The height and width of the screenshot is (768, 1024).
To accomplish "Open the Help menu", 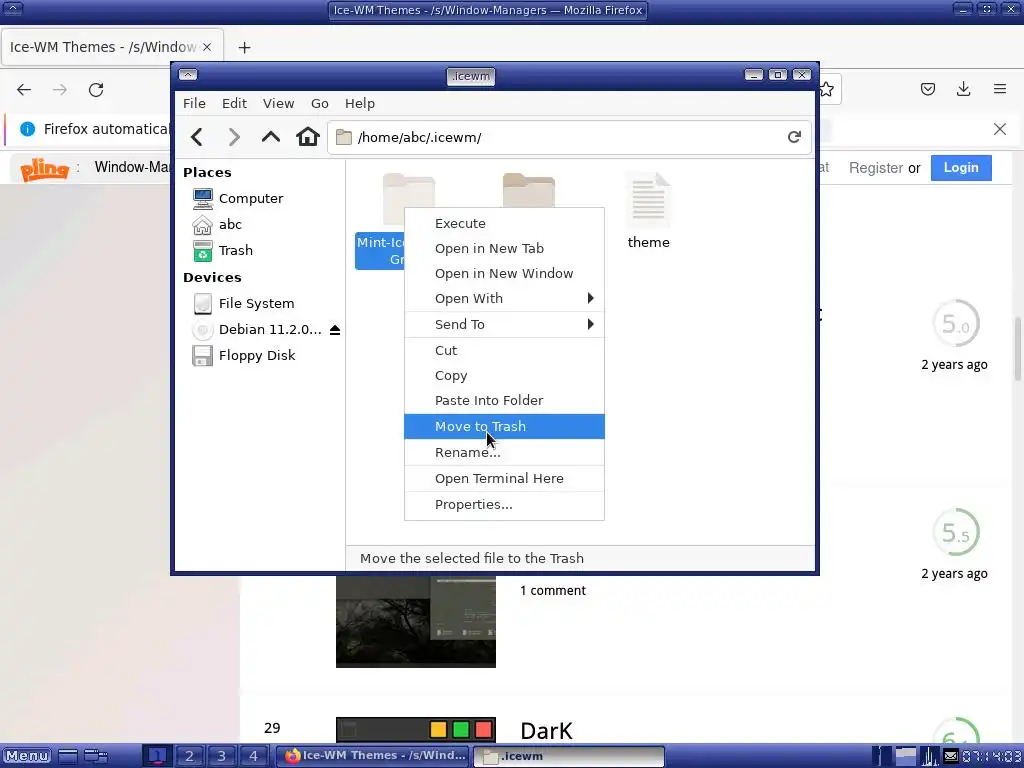I will coord(360,103).
